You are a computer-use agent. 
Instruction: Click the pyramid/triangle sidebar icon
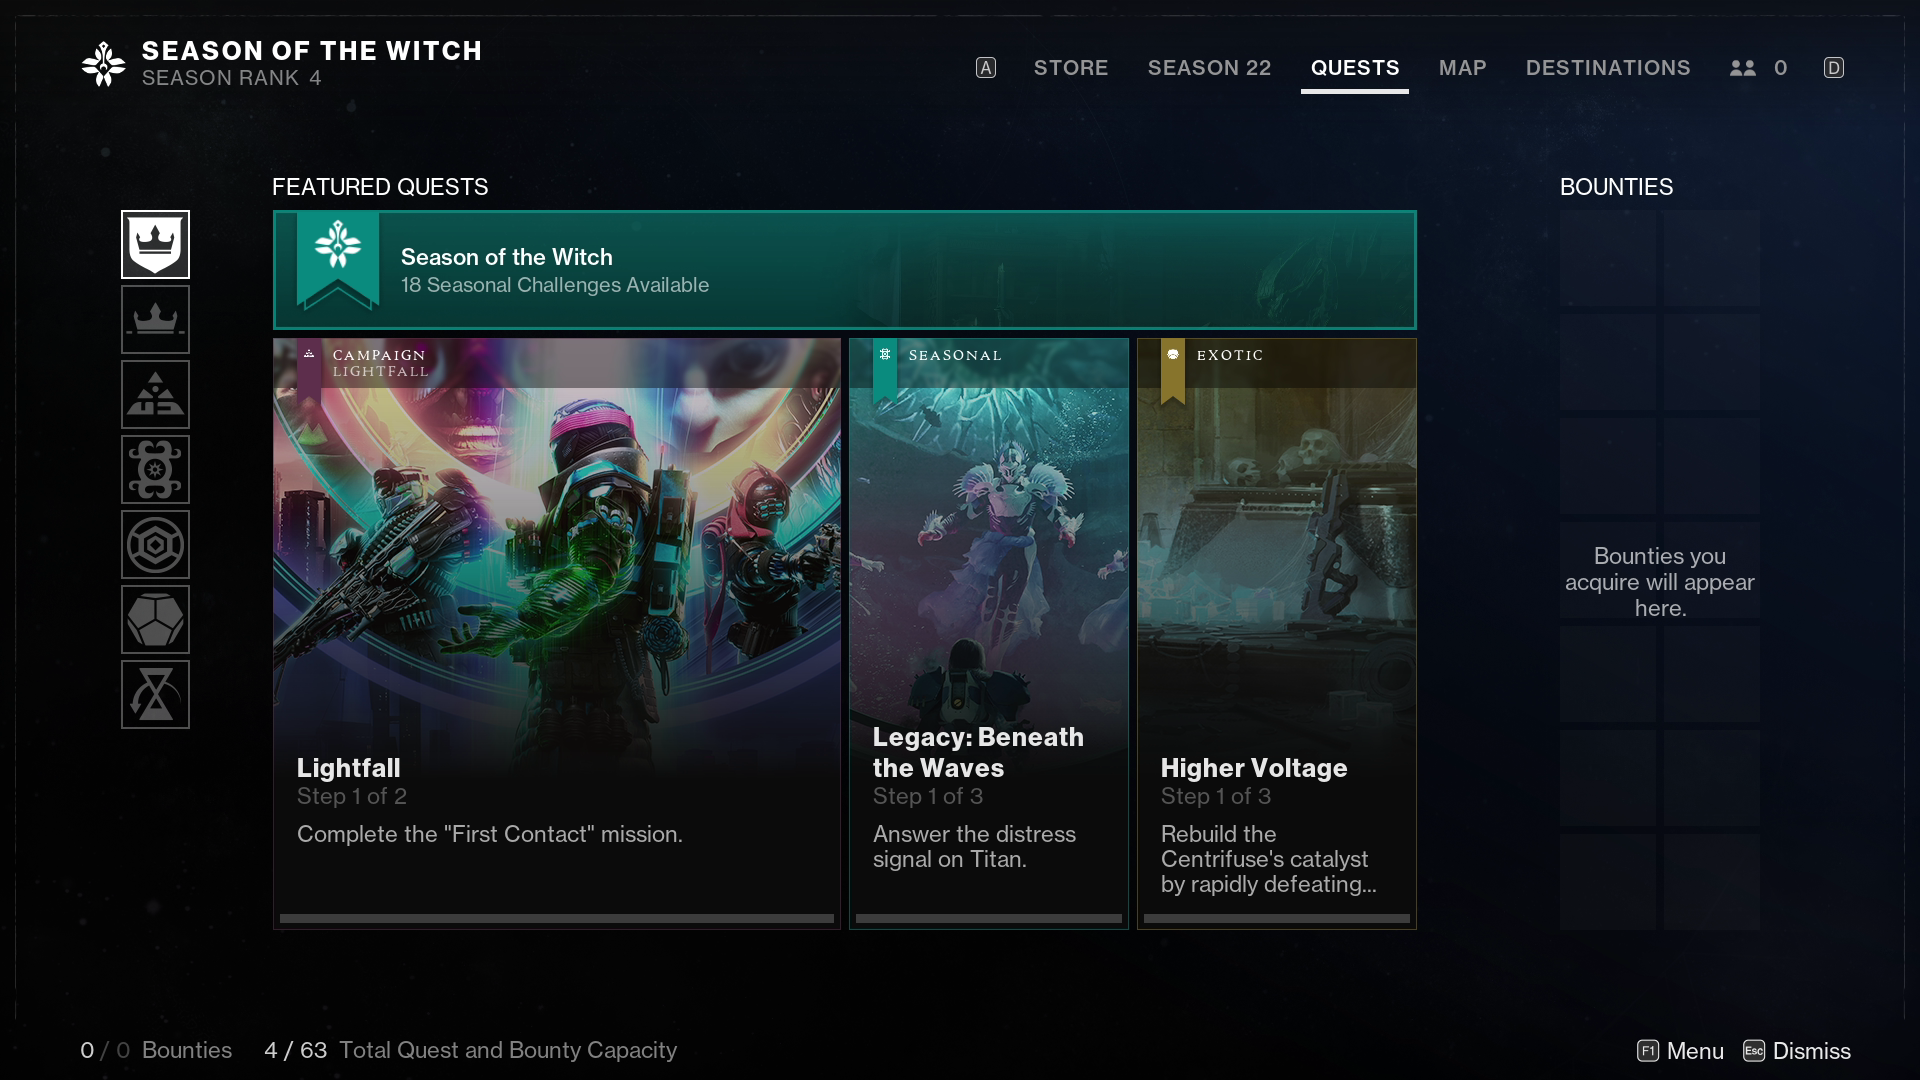pyautogui.click(x=156, y=394)
